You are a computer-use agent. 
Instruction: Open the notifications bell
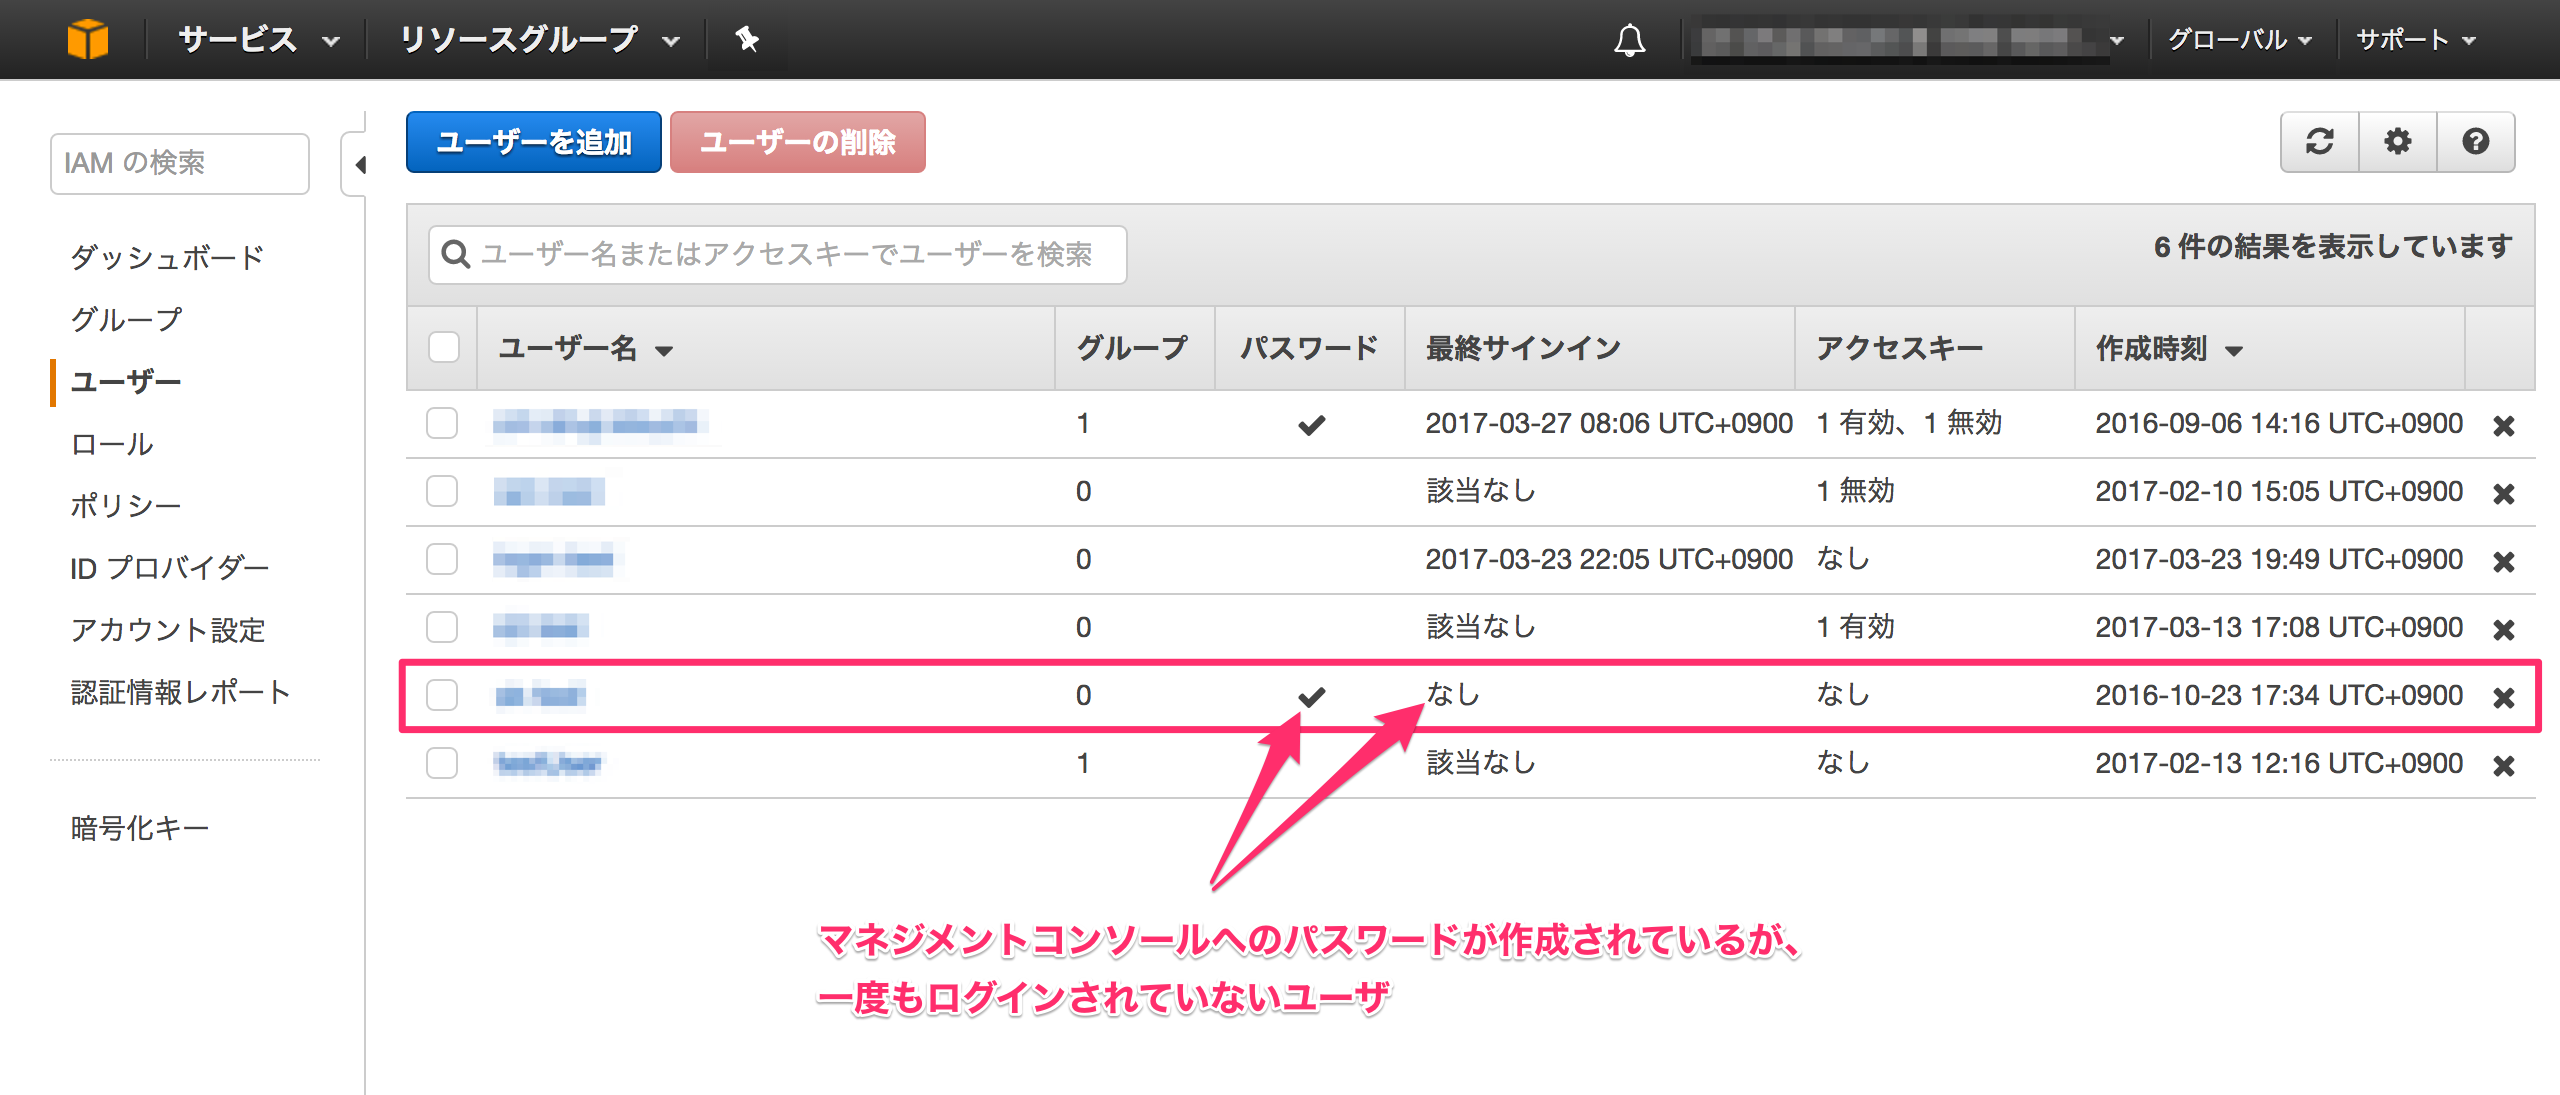pos(1629,40)
